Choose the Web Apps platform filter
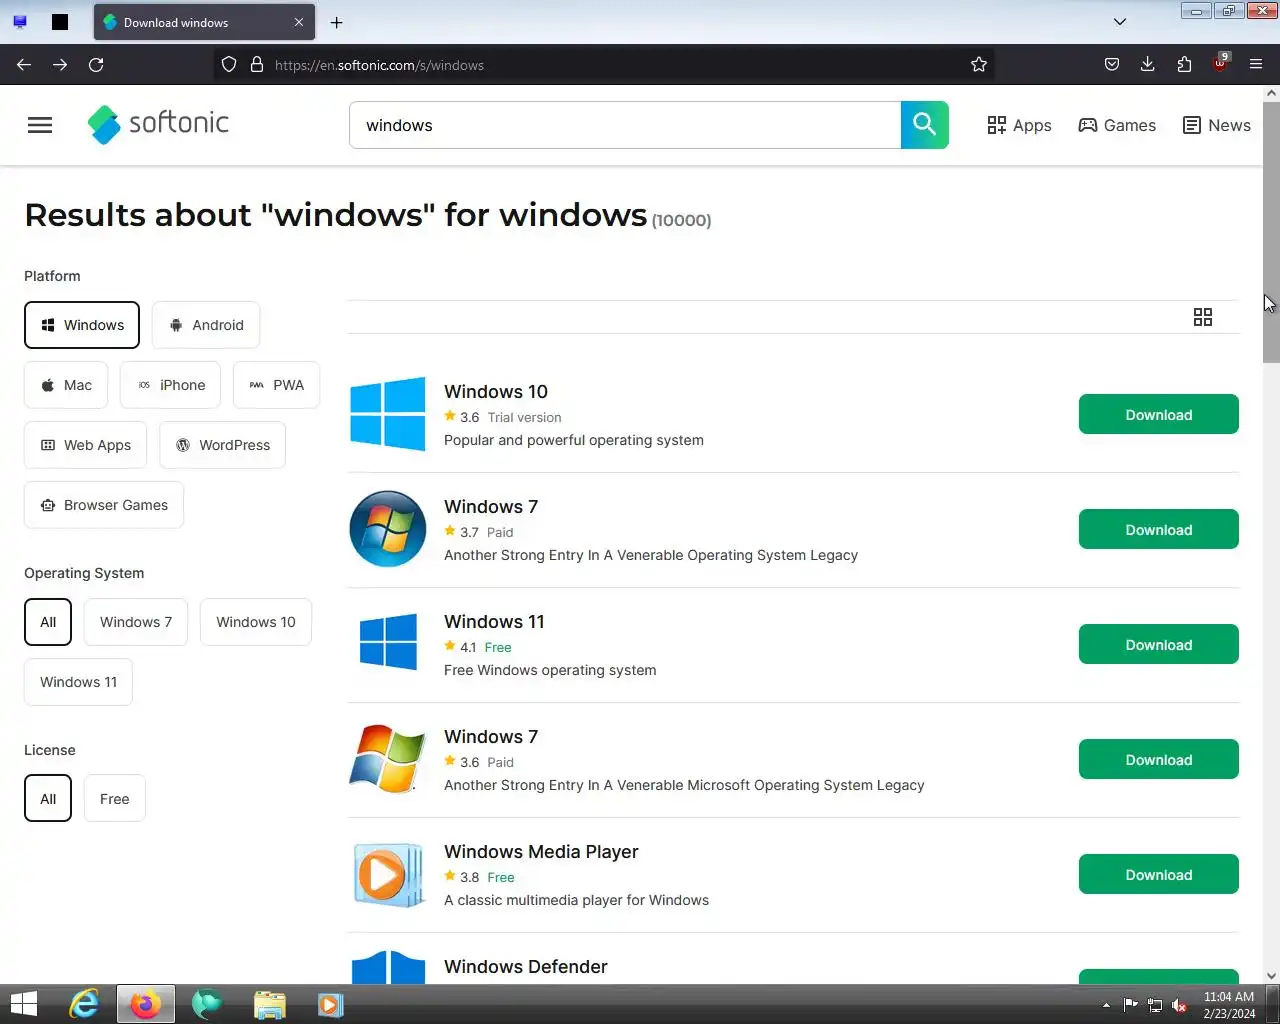Viewport: 1280px width, 1024px height. click(x=85, y=445)
